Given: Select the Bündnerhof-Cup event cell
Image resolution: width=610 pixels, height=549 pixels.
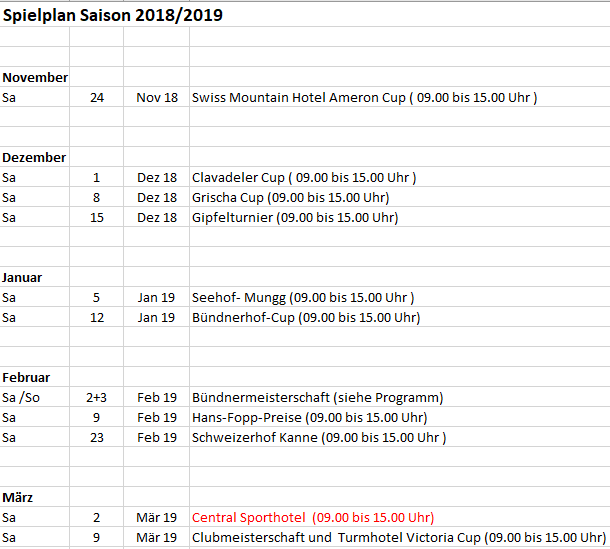Looking at the screenshot, I should tap(306, 318).
